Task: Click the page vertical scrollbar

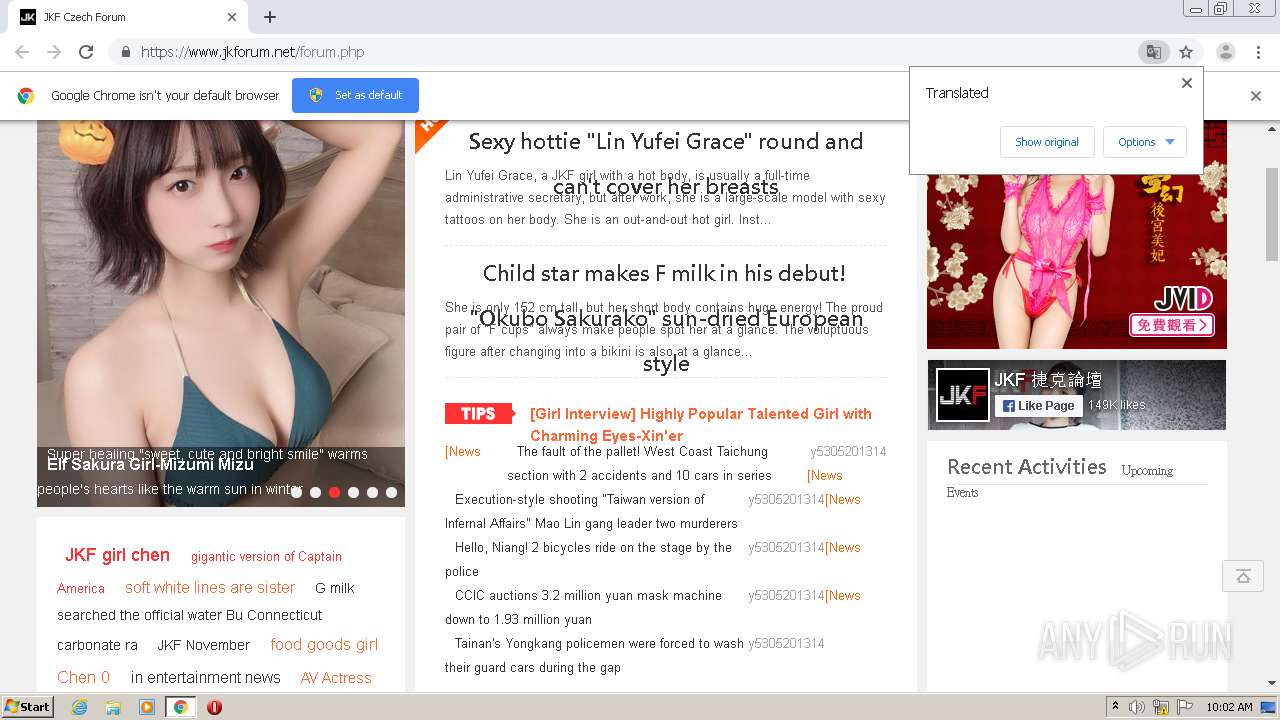Action: (1271, 215)
